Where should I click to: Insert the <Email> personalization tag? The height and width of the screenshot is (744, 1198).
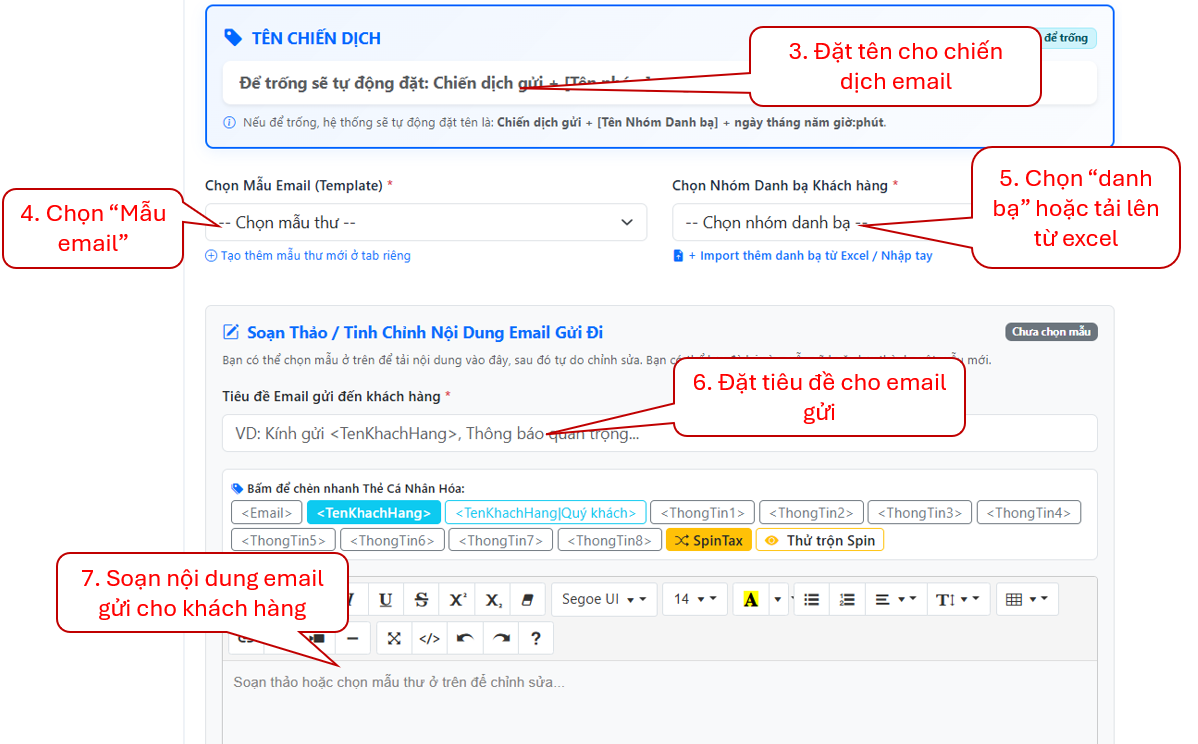tap(267, 513)
